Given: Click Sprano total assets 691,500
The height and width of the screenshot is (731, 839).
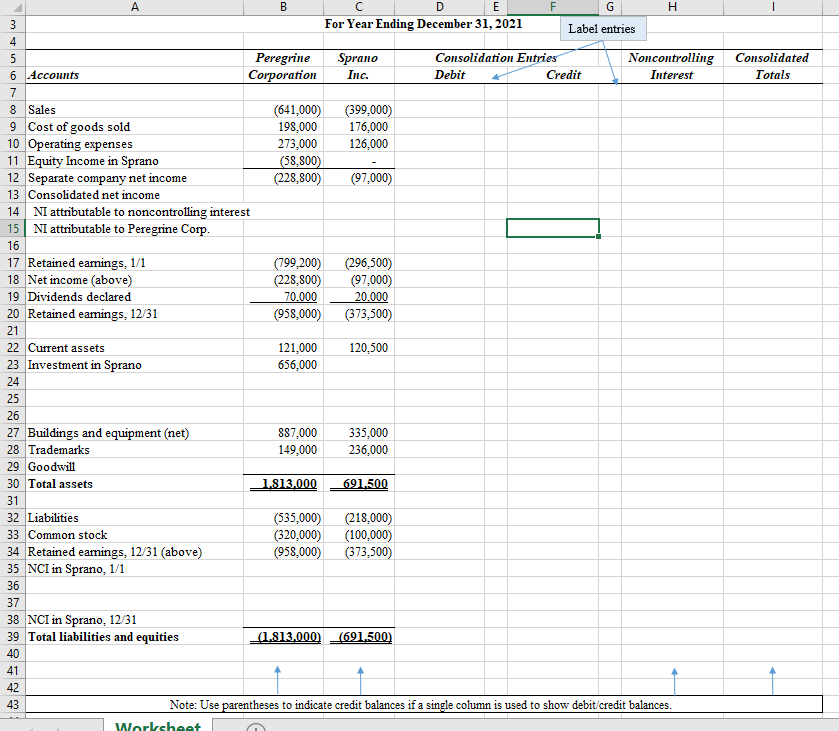Looking at the screenshot, I should pyautogui.click(x=365, y=484).
